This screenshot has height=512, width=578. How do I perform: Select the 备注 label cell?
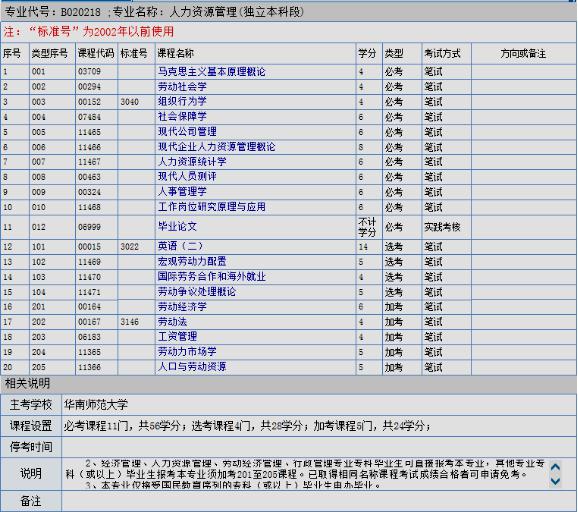[x=31, y=501]
